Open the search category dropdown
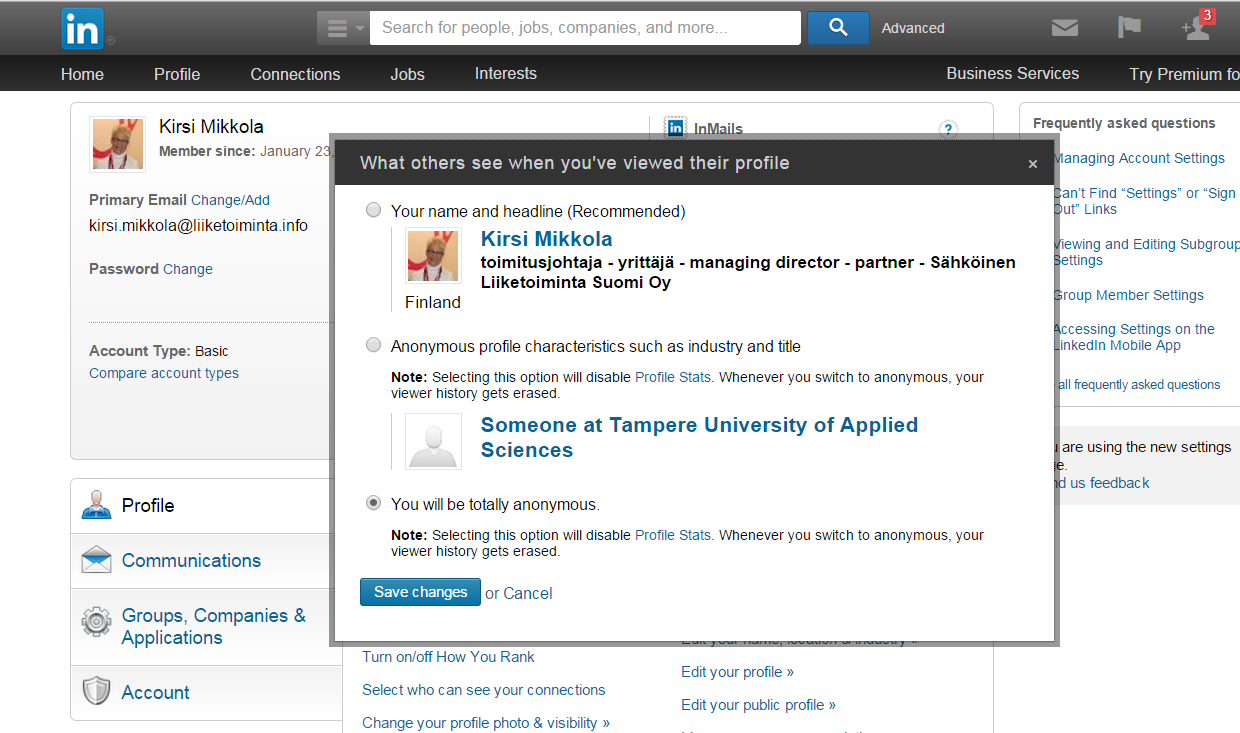 coord(344,28)
